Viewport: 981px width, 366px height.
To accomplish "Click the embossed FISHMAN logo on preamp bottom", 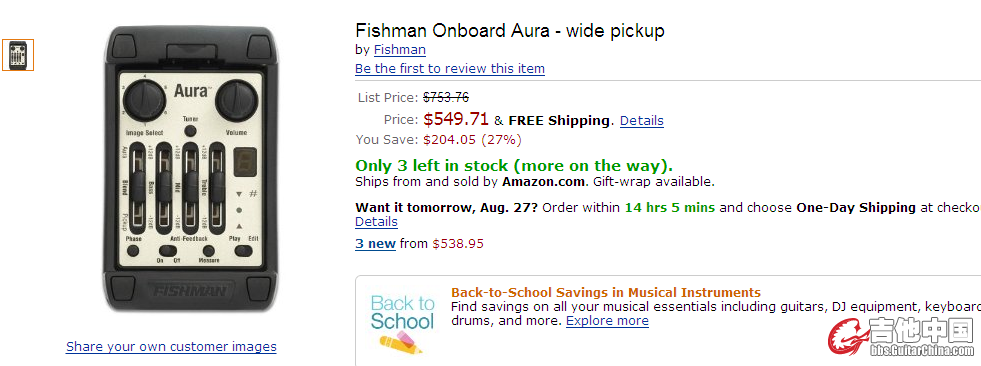I will (x=190, y=290).
